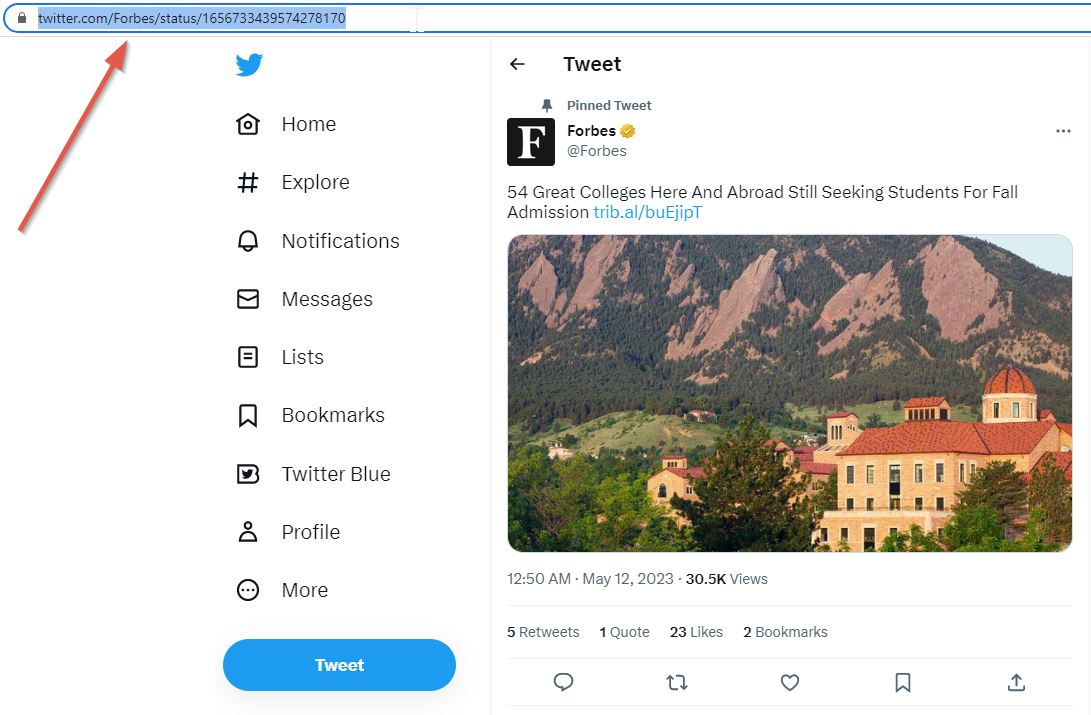Open Notifications from the sidebar bell icon
This screenshot has width=1091, height=715.
pyautogui.click(x=247, y=240)
